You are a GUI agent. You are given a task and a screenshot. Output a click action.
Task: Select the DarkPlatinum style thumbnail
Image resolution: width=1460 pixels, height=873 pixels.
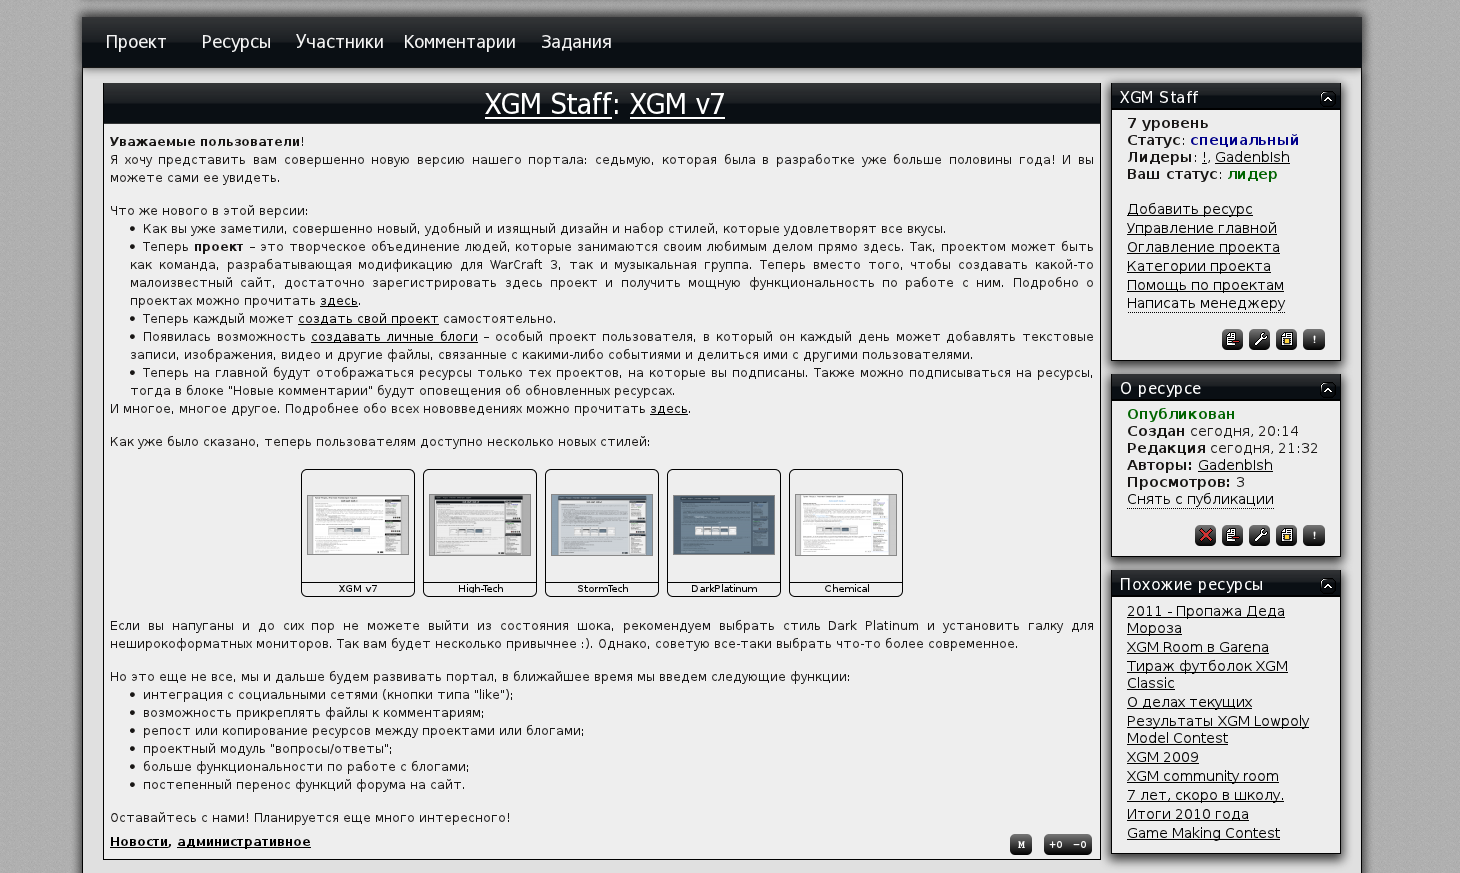pyautogui.click(x=724, y=533)
